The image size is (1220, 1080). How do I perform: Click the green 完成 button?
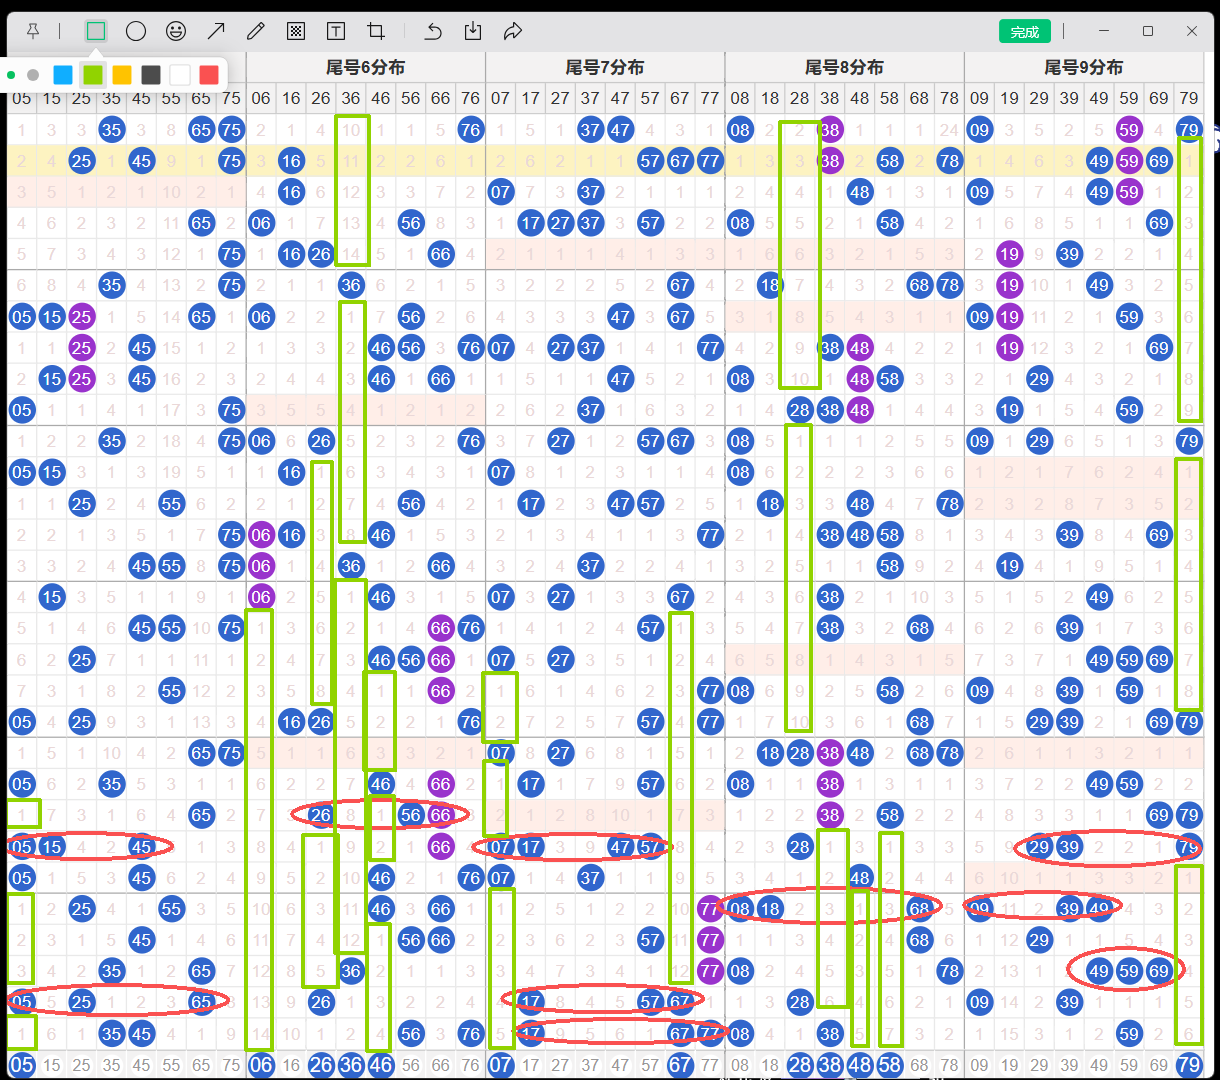coord(1024,32)
